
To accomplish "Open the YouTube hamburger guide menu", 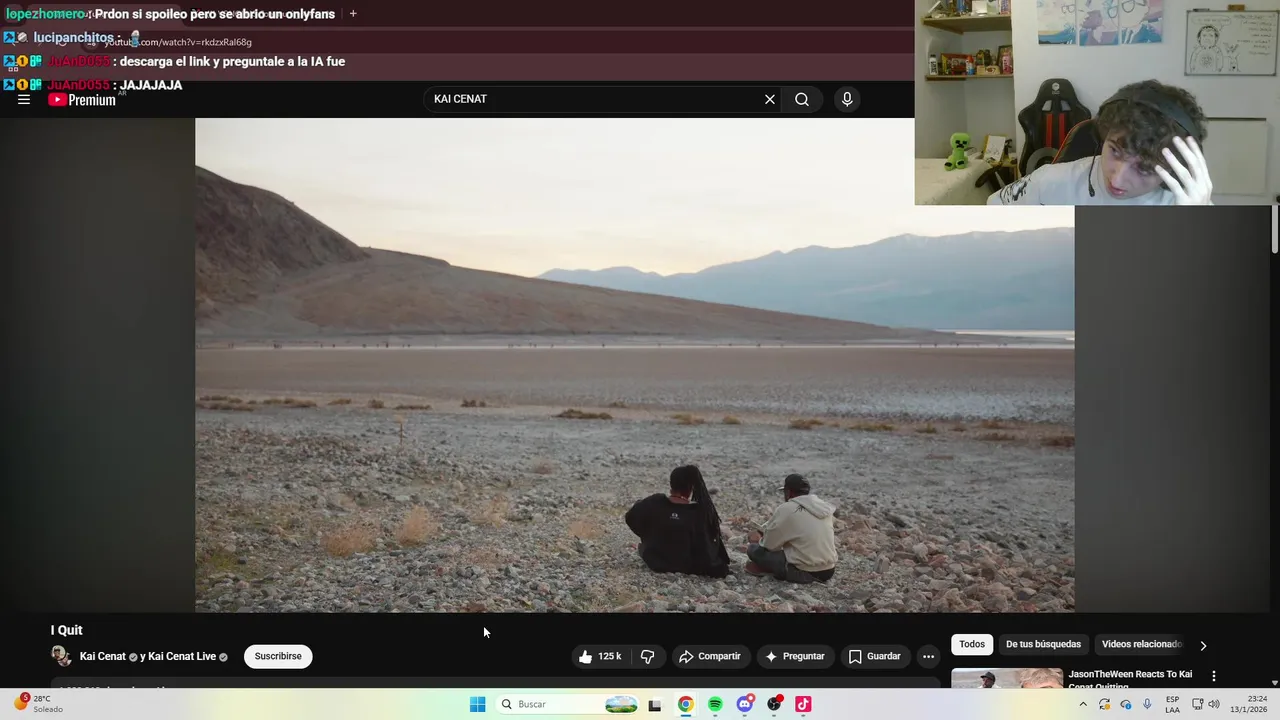I will 24,99.
